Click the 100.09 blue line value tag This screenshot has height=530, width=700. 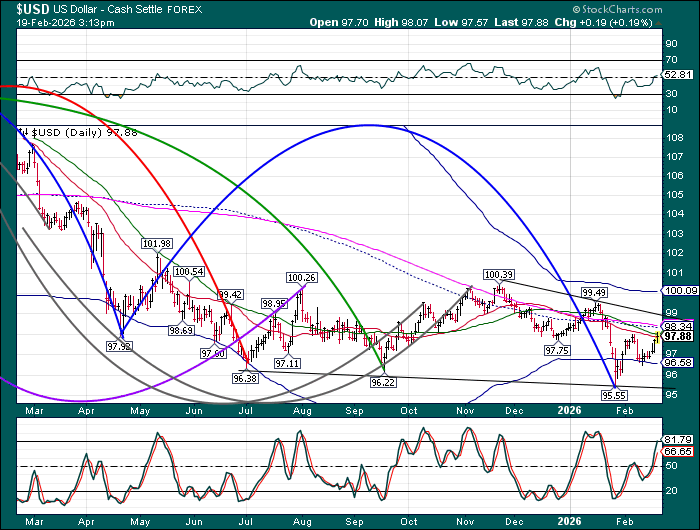[x=678, y=290]
